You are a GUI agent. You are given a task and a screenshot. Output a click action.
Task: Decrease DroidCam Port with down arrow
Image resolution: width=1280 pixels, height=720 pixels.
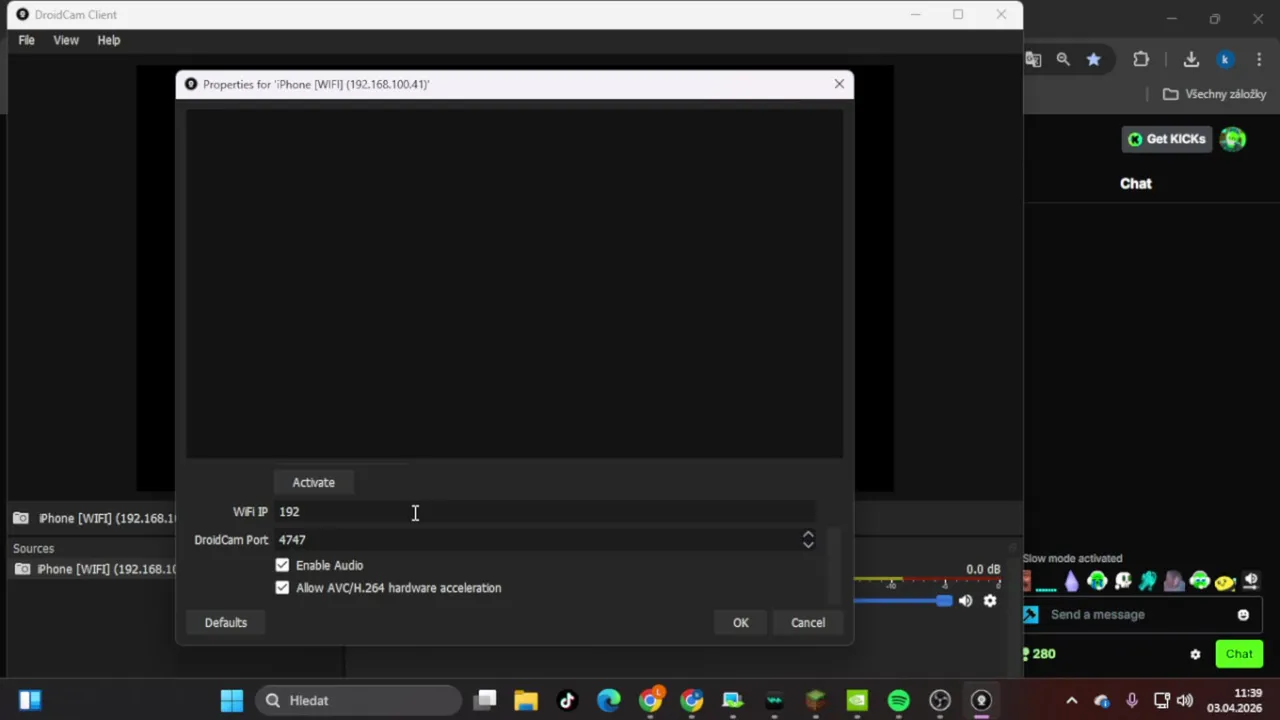[808, 545]
